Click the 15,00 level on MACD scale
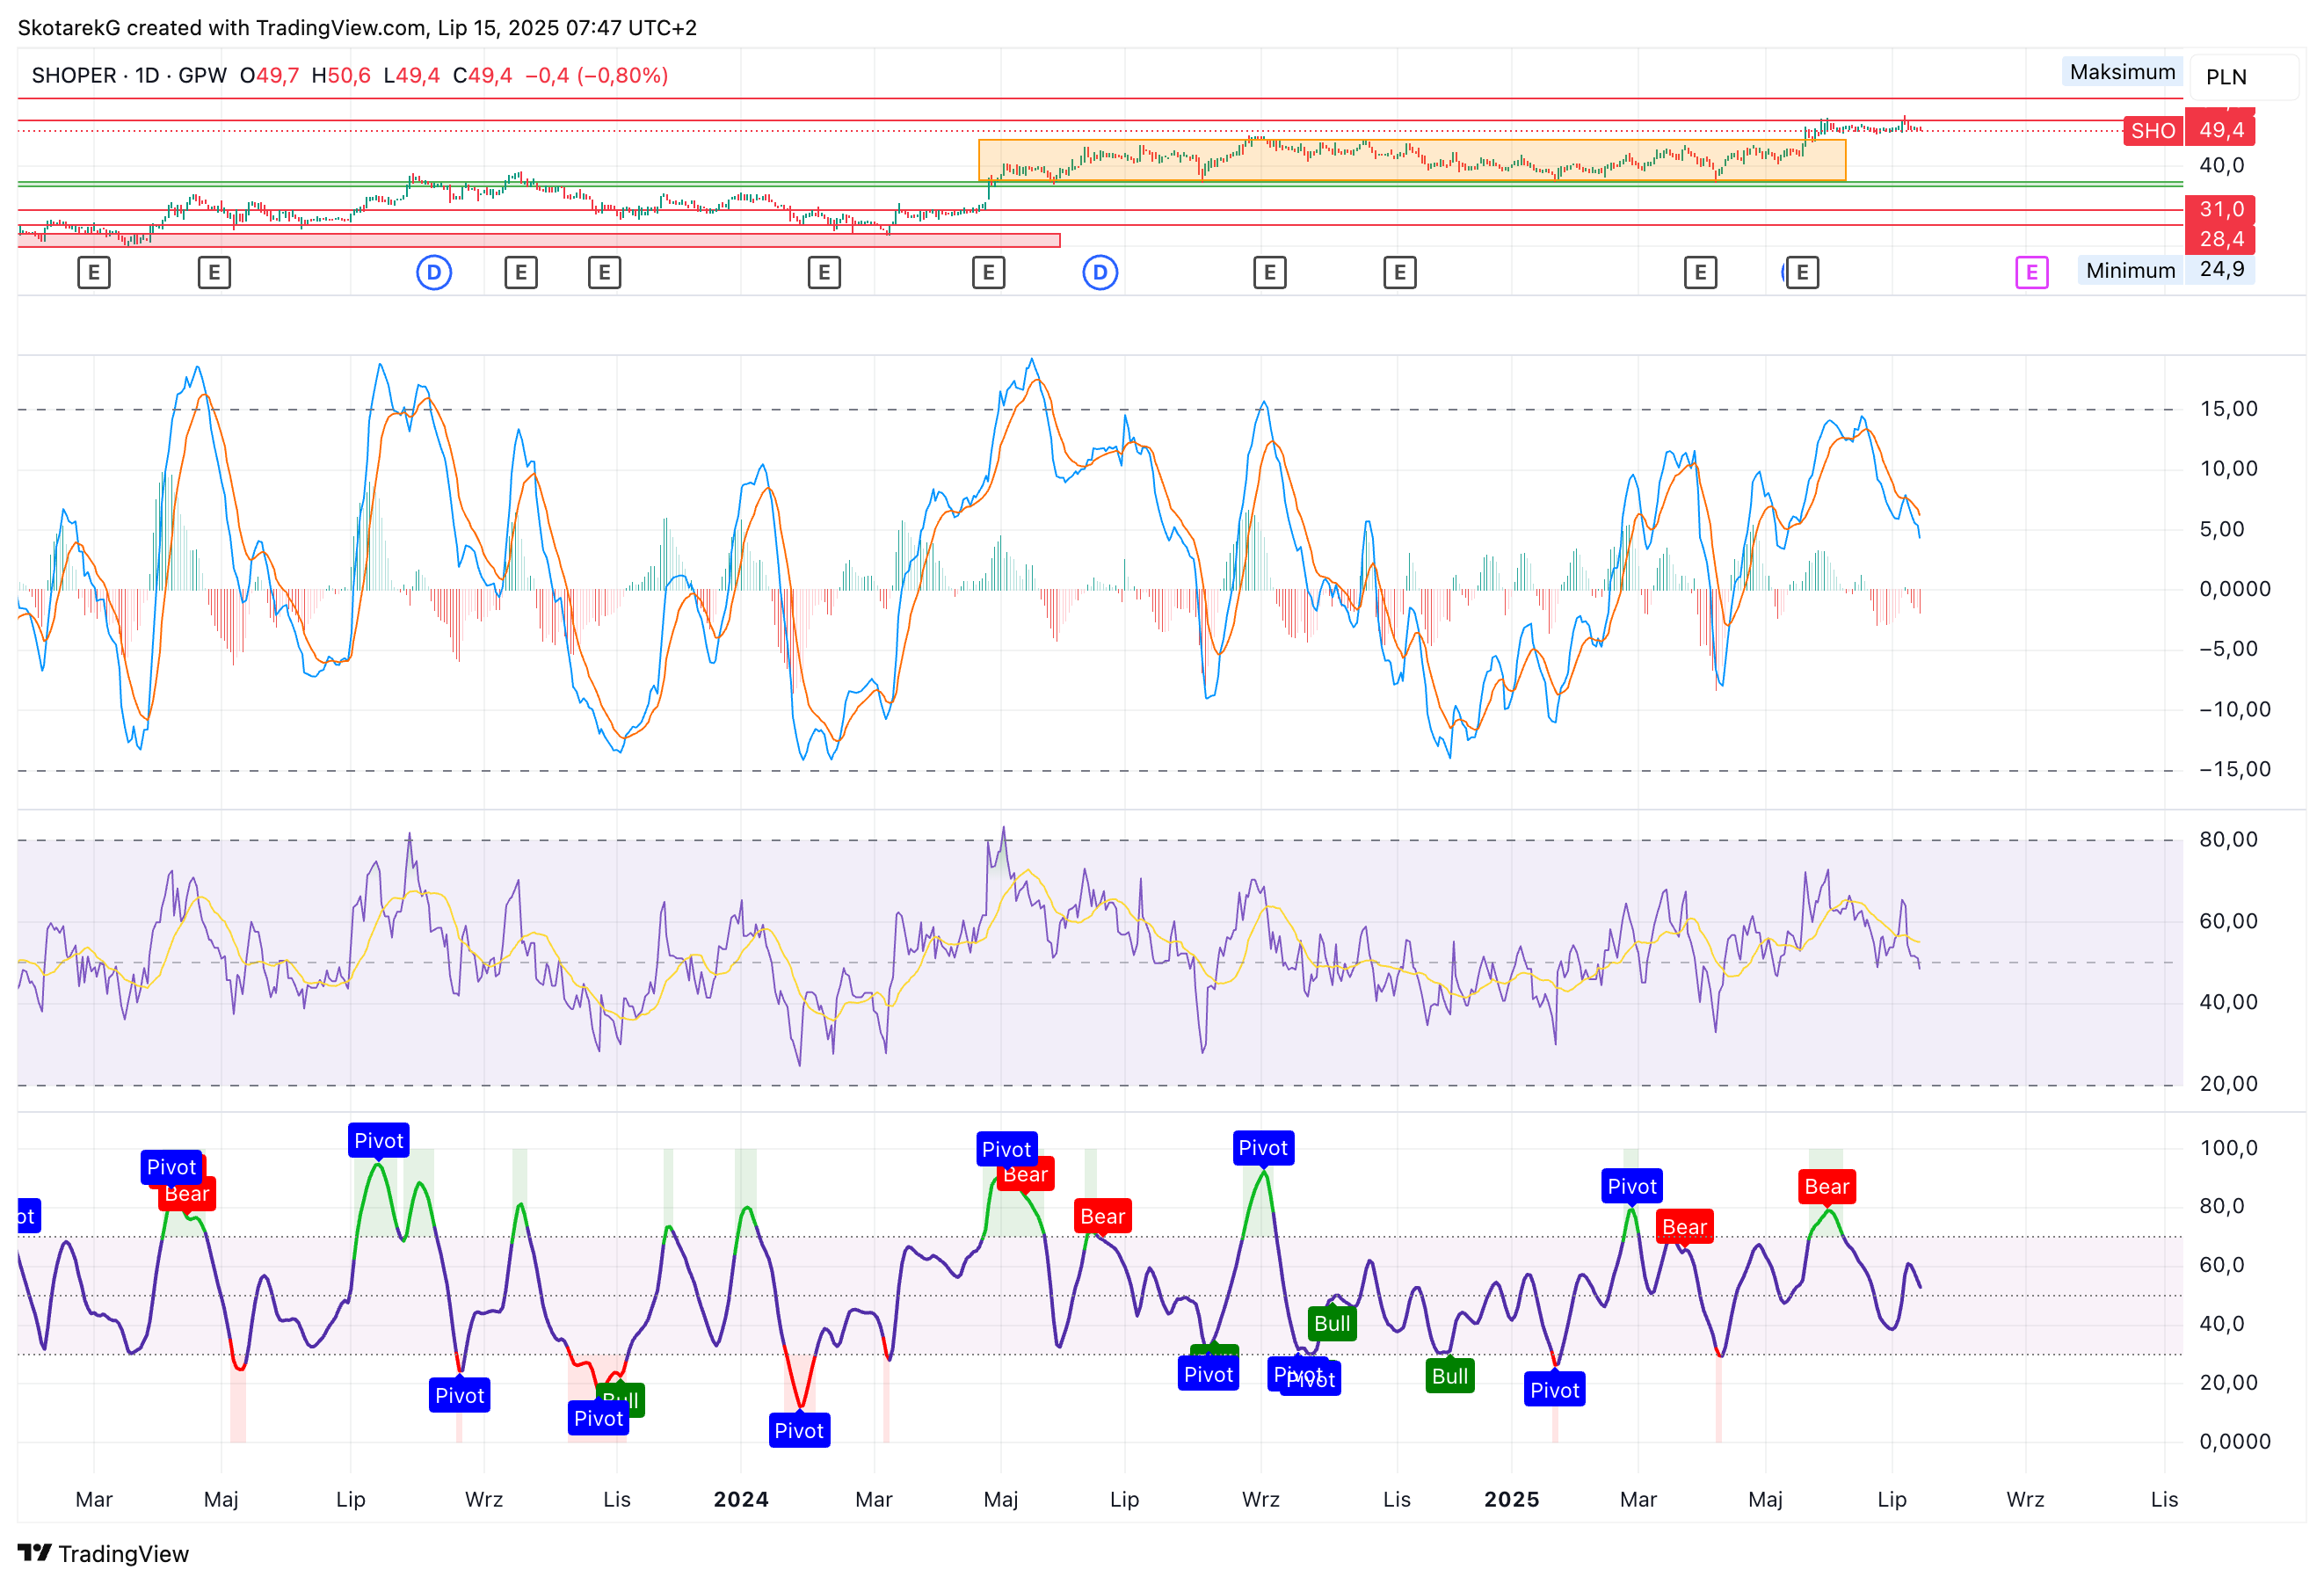The image size is (2324, 1584). (x=2228, y=409)
